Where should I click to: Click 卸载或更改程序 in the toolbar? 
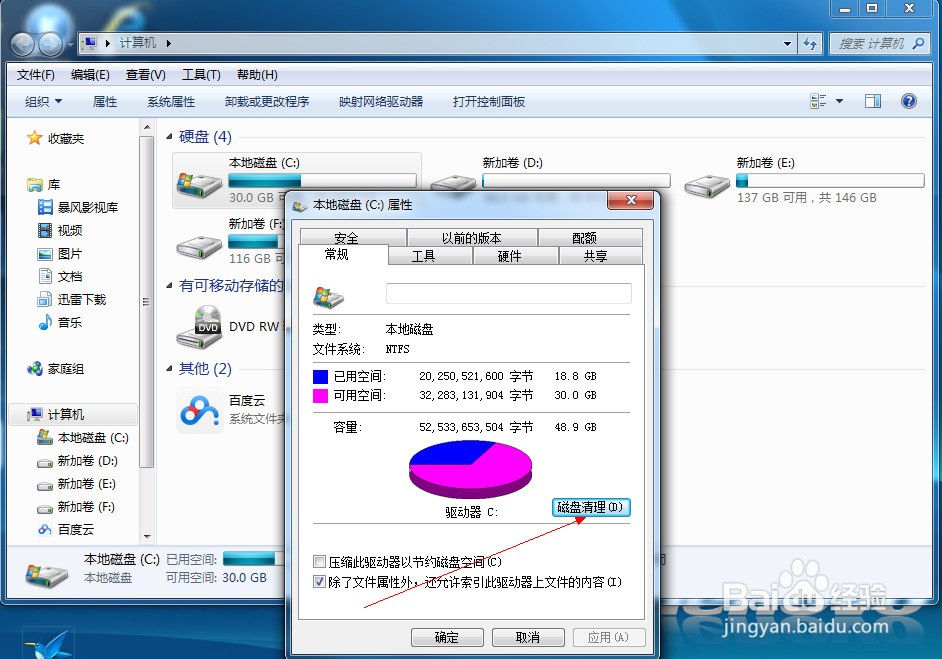(267, 102)
